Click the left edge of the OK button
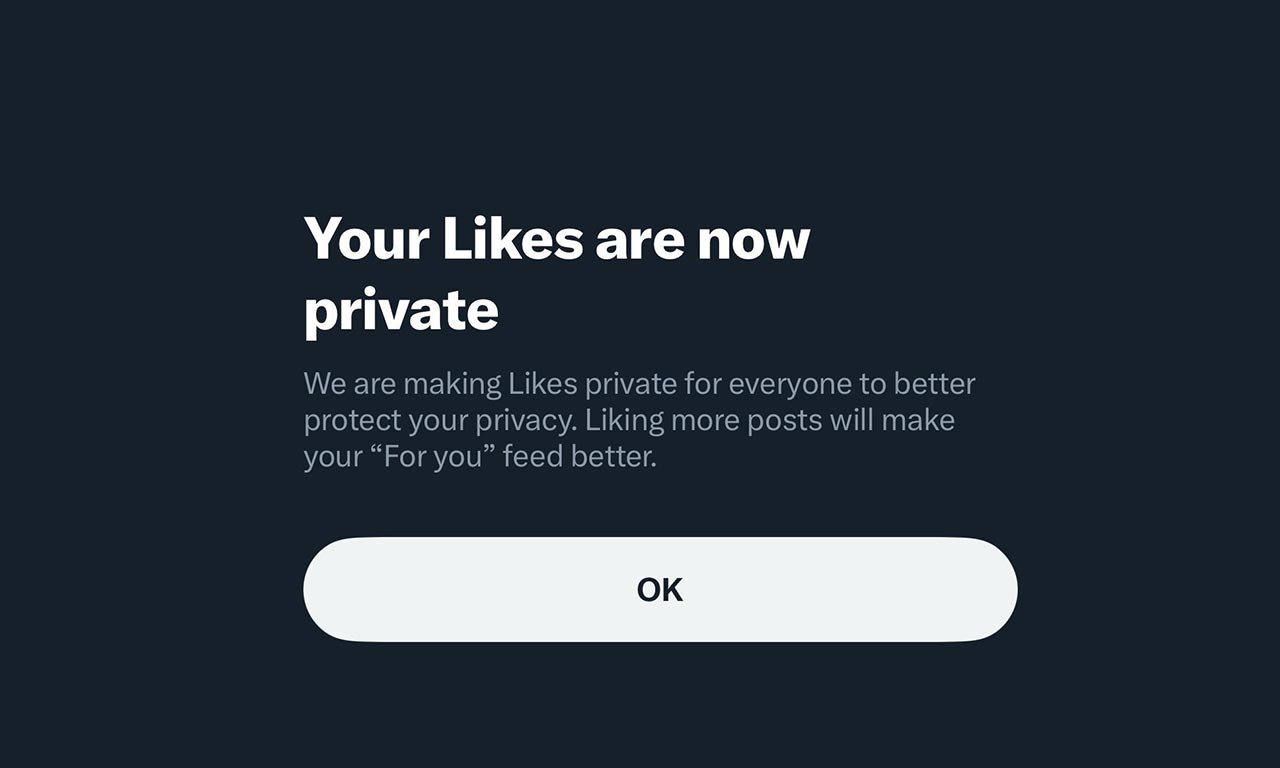Viewport: 1280px width, 768px height. (330, 589)
